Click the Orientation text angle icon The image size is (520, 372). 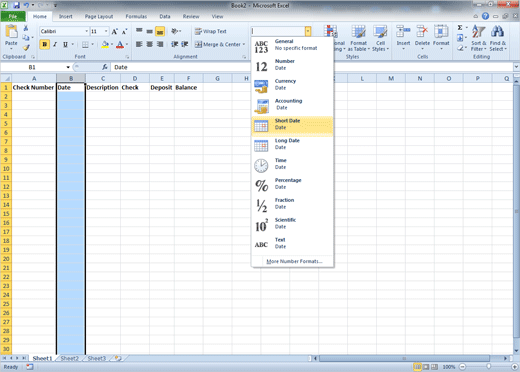174,31
